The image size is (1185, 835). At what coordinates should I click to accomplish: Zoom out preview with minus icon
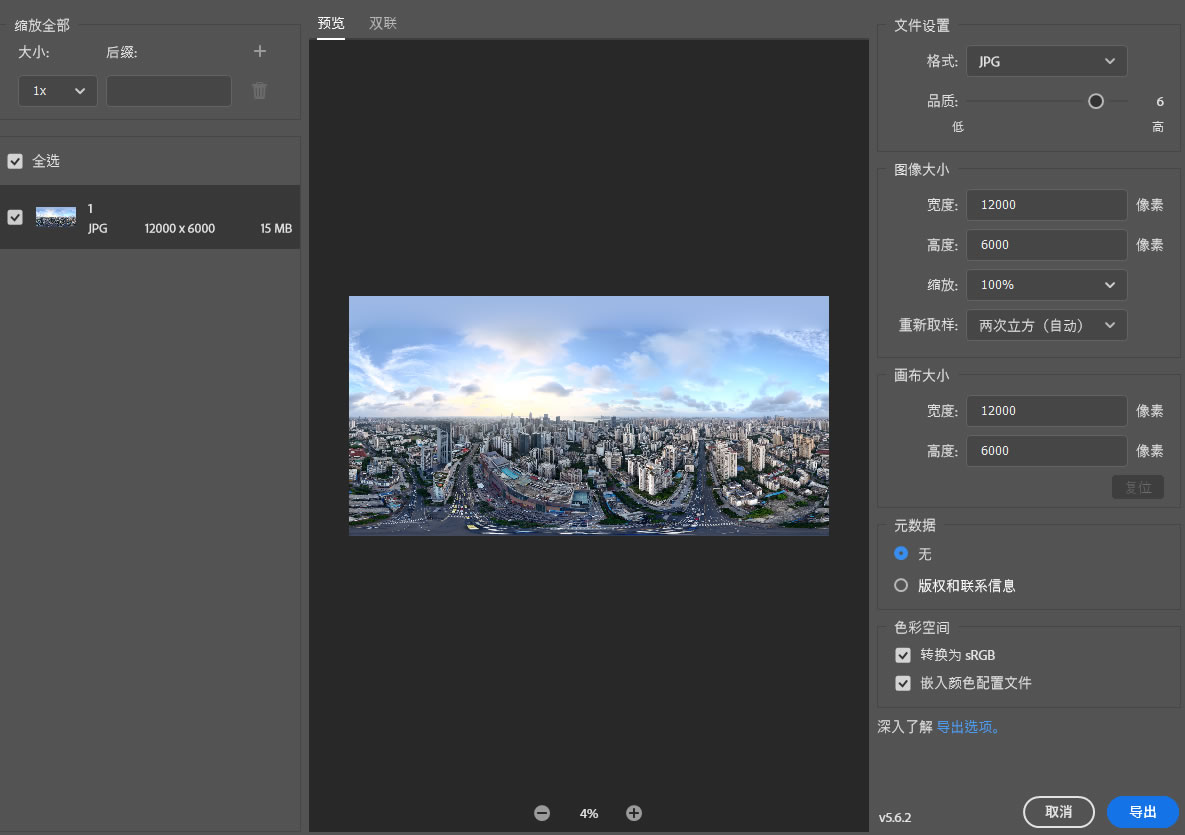(542, 813)
